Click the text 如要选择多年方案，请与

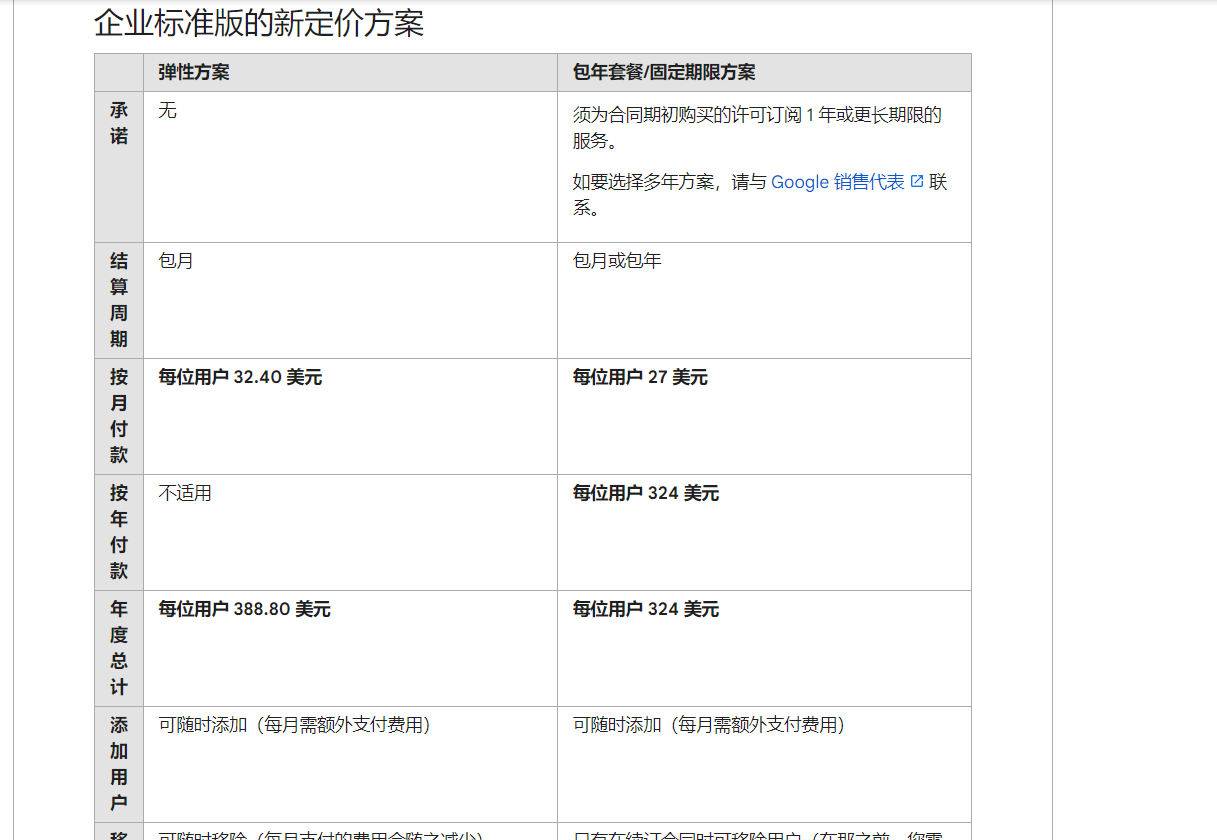click(x=670, y=182)
